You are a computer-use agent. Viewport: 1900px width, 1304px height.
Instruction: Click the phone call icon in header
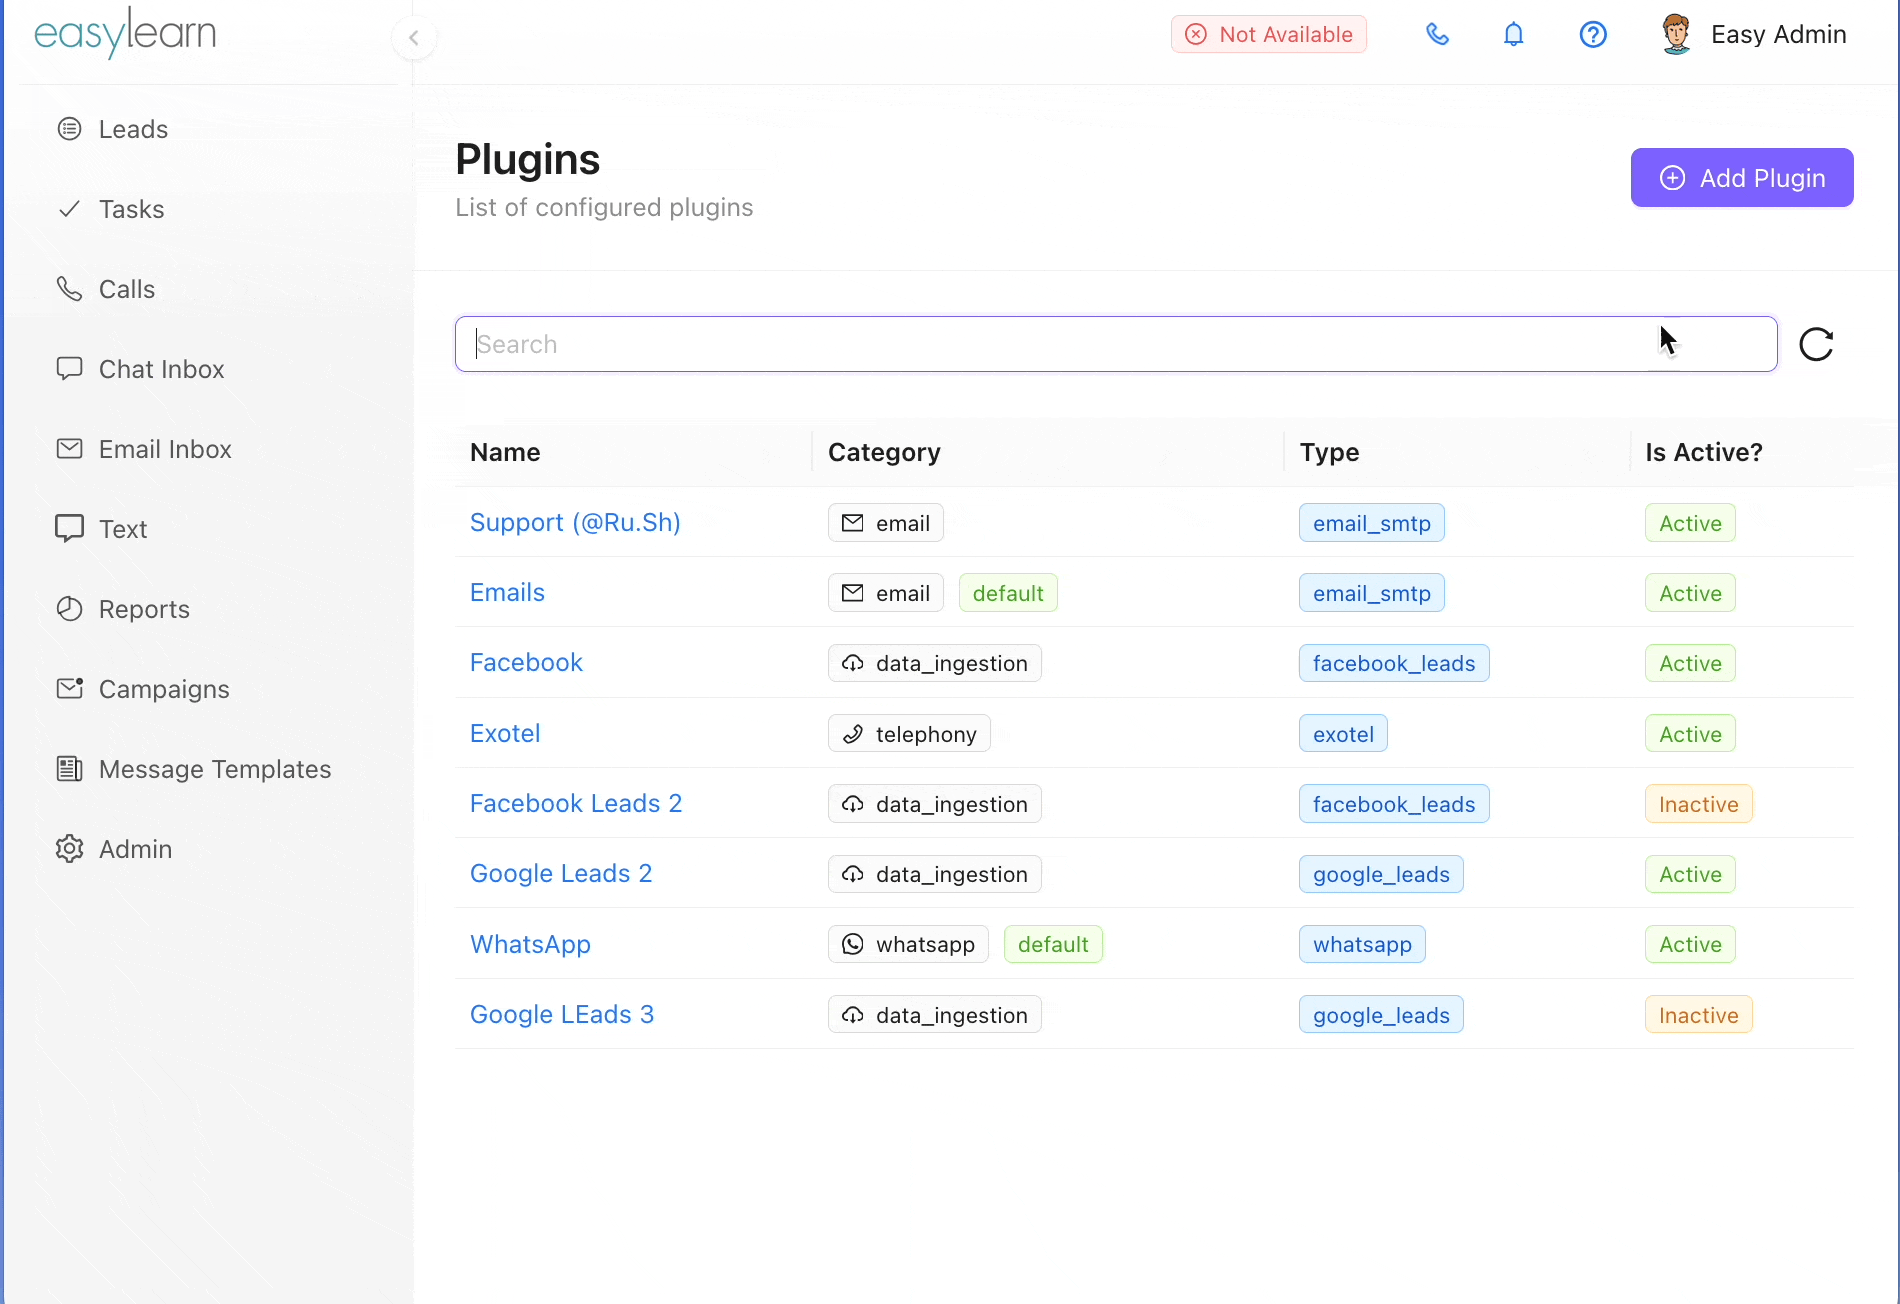1437,35
